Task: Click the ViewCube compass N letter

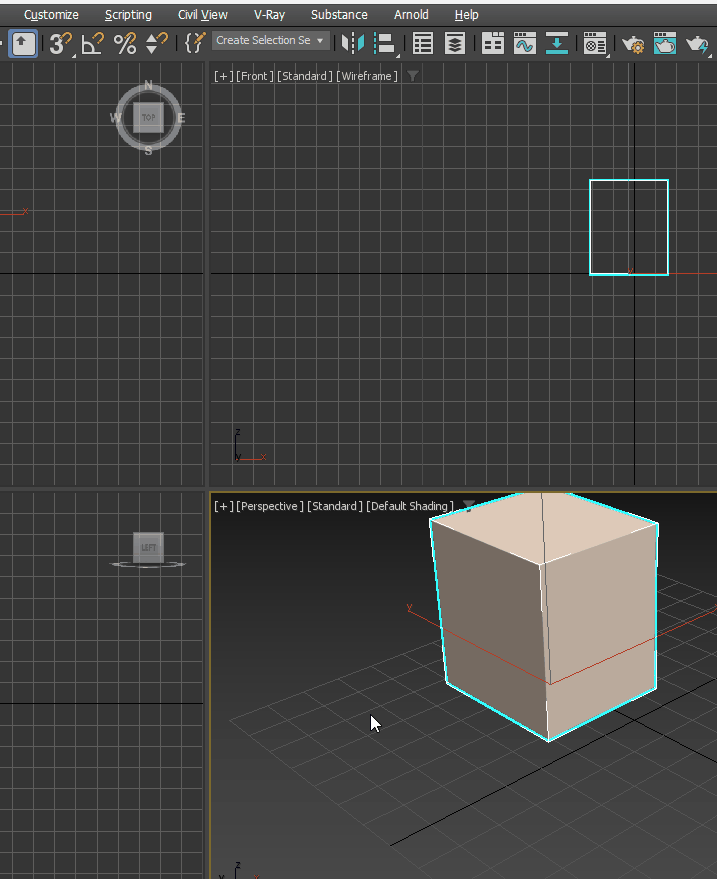Action: 149,85
